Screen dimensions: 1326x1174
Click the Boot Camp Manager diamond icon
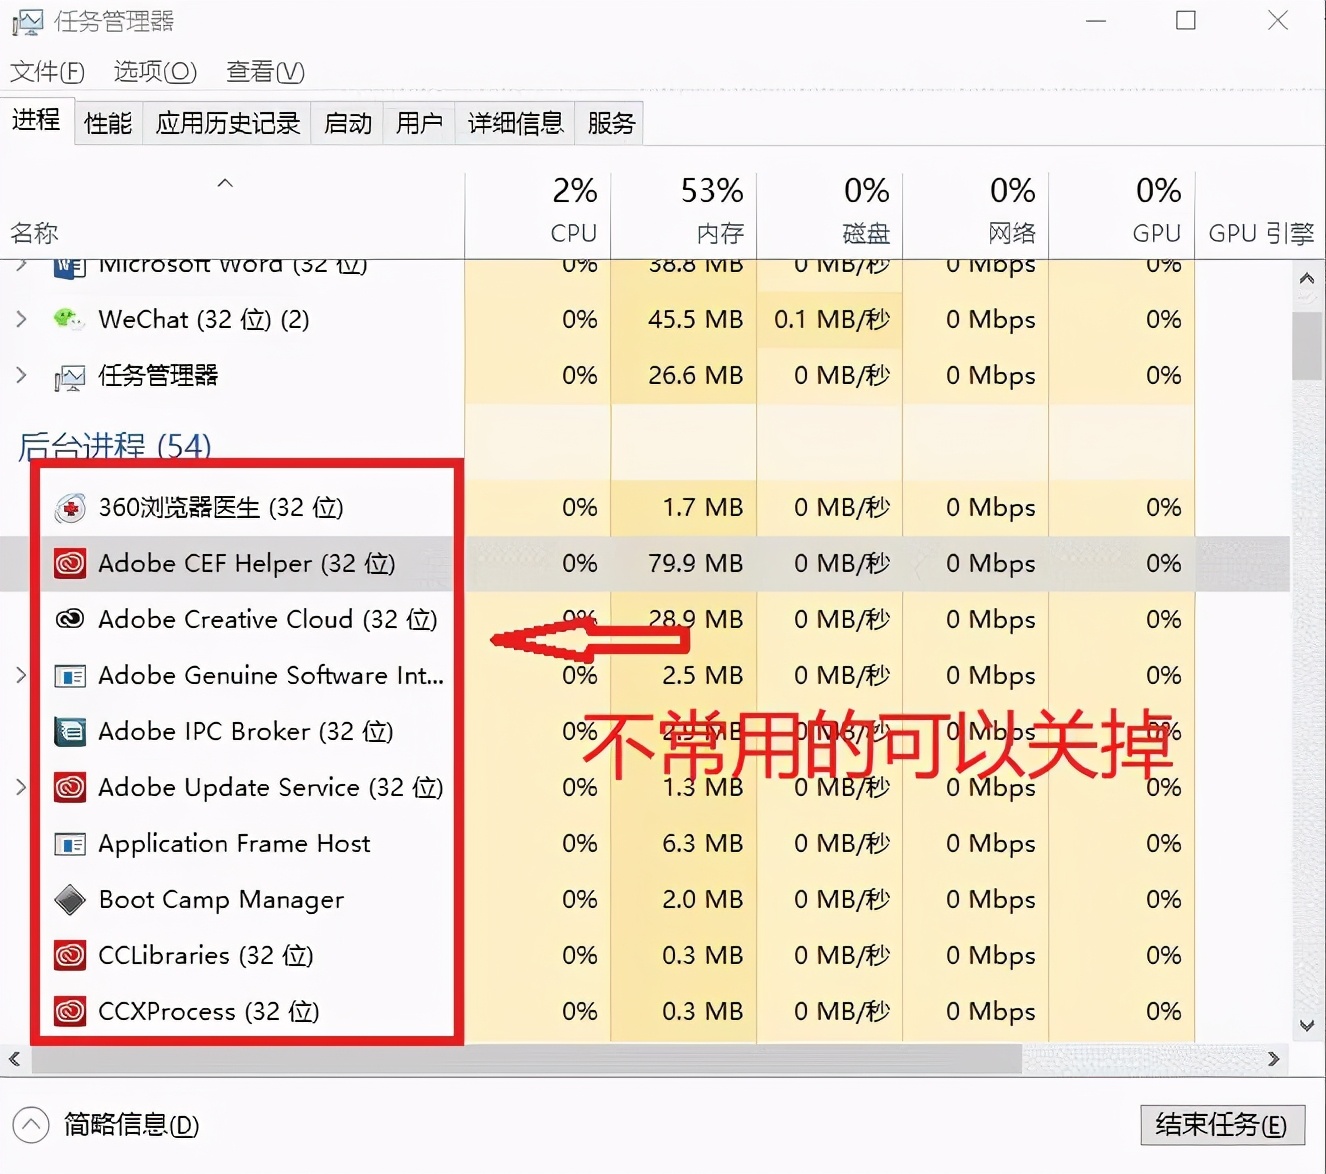[68, 899]
